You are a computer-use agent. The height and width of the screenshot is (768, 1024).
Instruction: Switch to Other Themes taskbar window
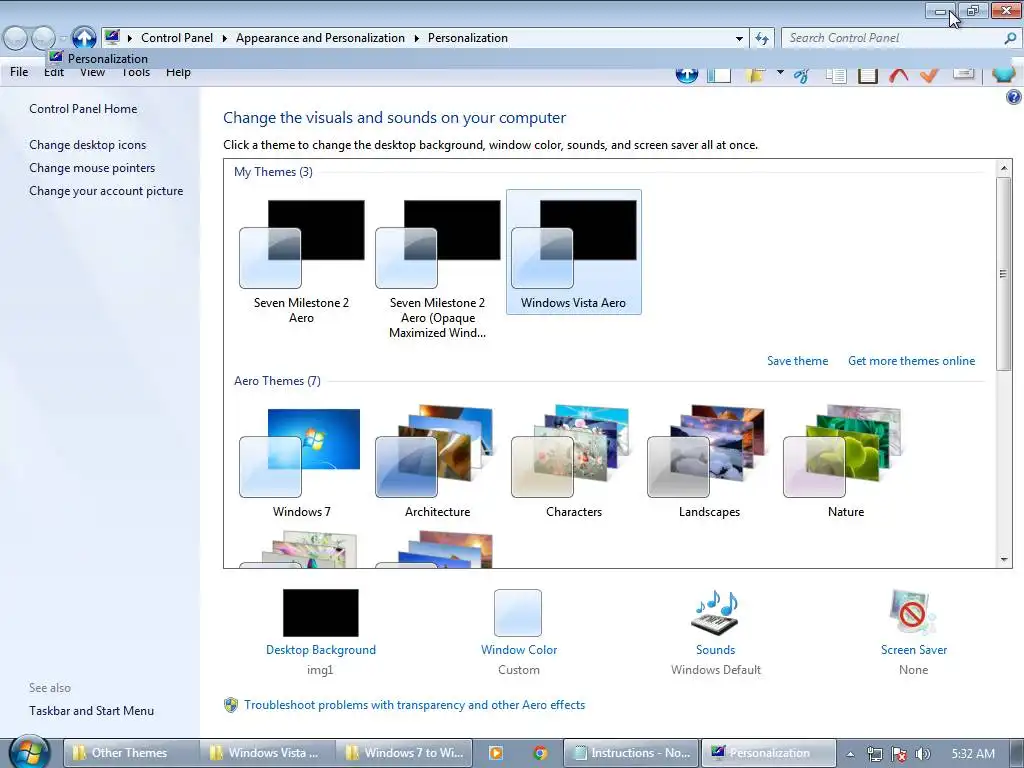point(129,753)
